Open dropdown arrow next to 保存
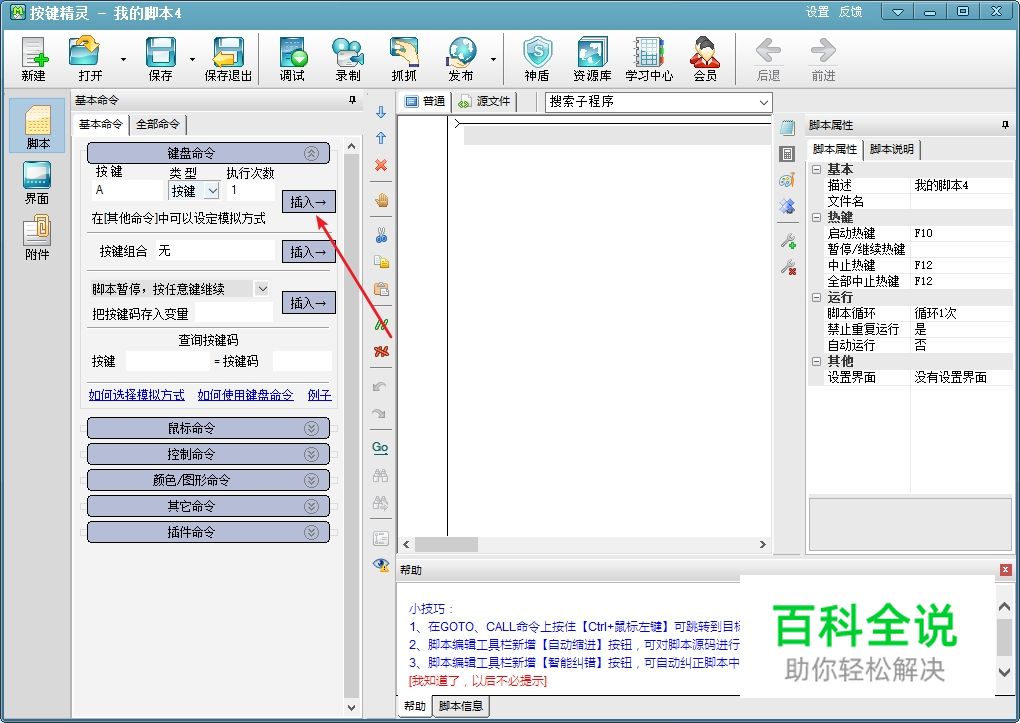Screen dimensions: 1020x723 (x=193, y=59)
